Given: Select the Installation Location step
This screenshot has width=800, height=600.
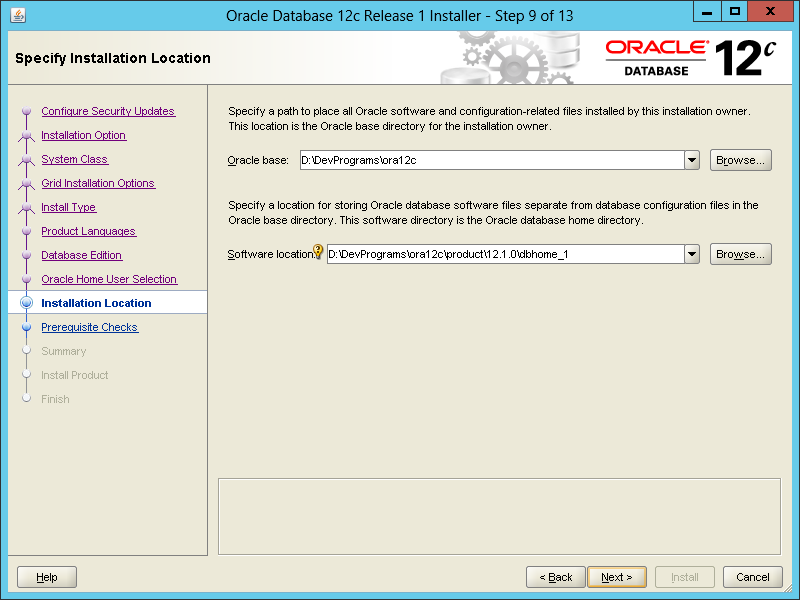Looking at the screenshot, I should pos(96,303).
